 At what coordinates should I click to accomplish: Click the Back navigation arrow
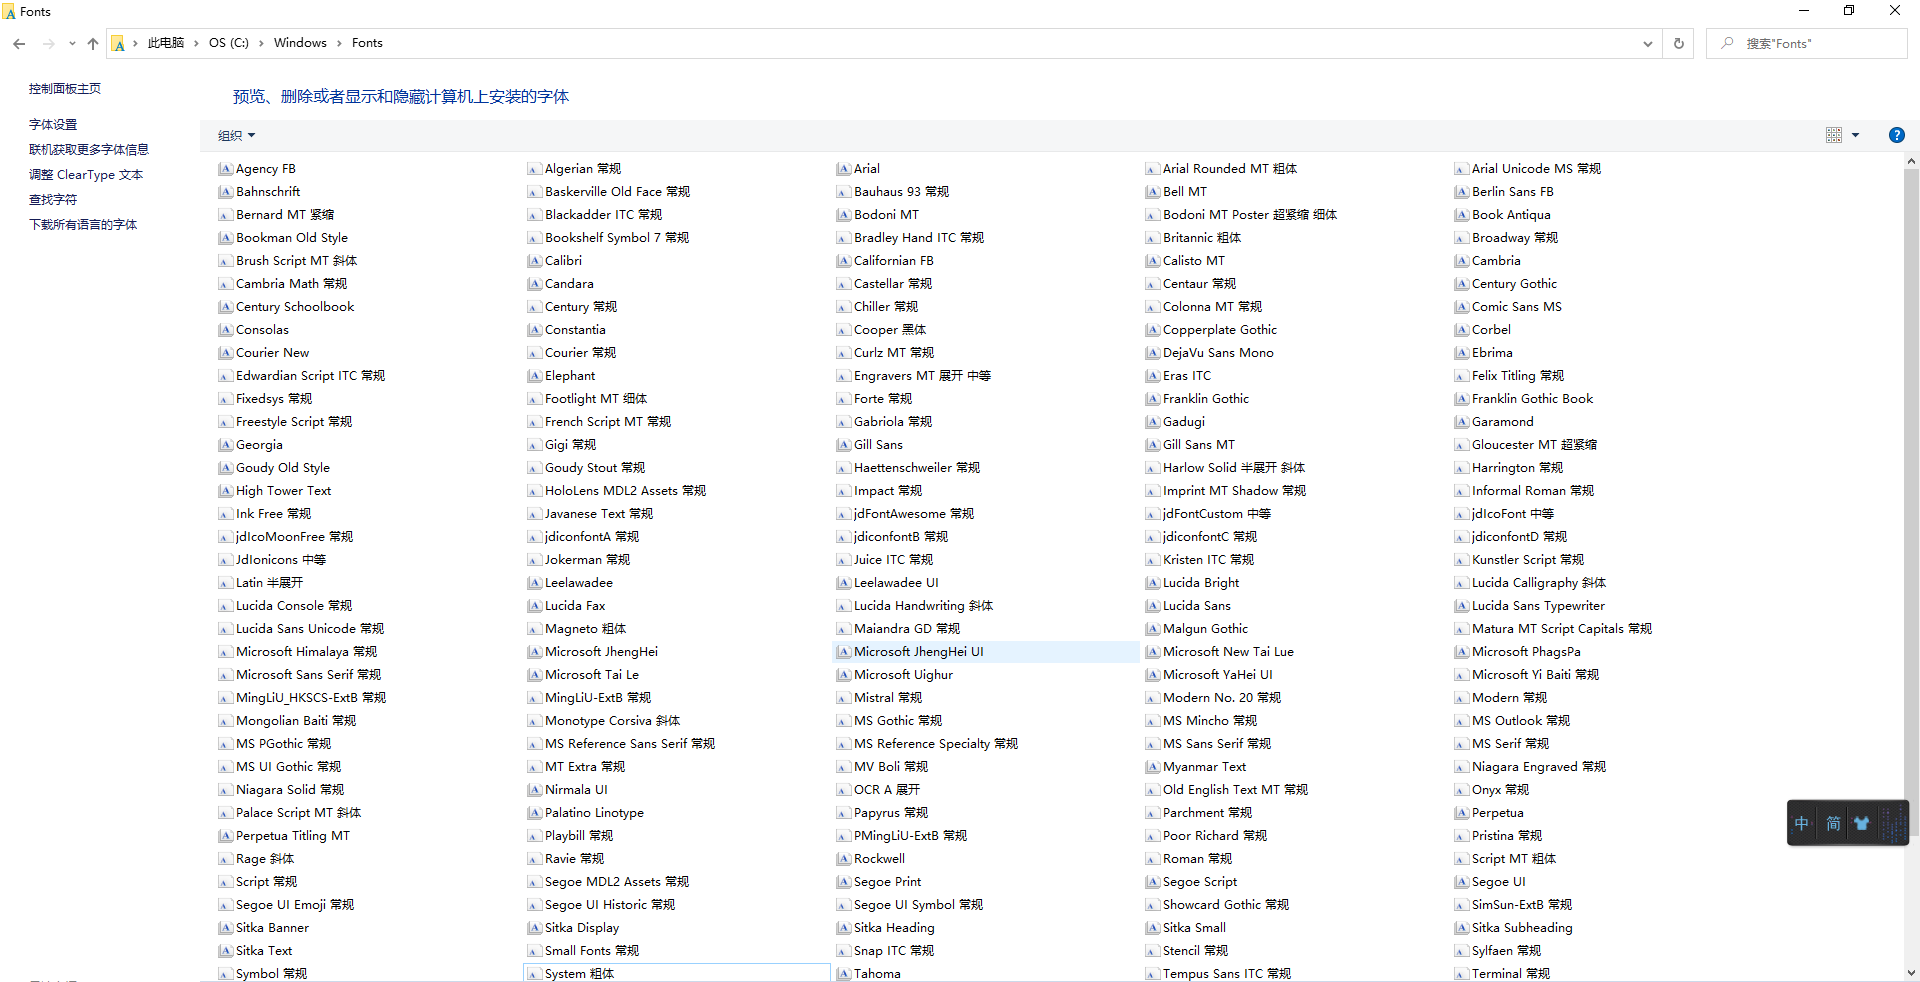[x=19, y=43]
